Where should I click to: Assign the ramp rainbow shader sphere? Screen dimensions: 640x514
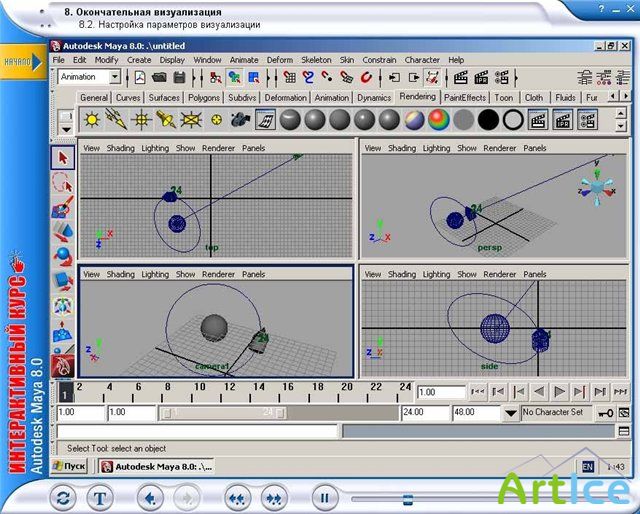tap(439, 120)
